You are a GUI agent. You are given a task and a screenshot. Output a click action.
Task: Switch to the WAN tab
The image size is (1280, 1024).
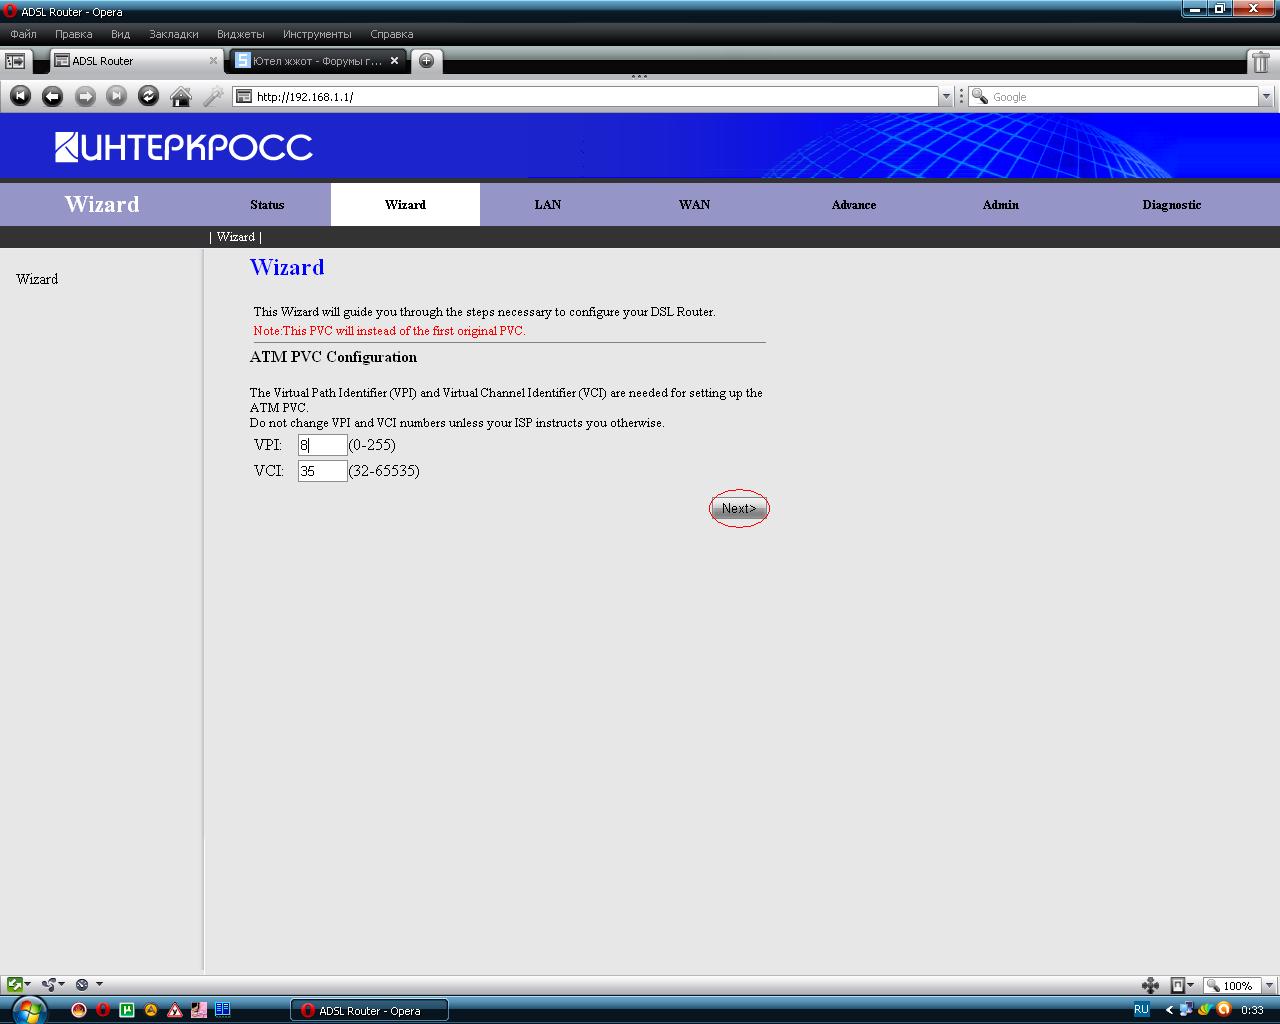(x=694, y=205)
